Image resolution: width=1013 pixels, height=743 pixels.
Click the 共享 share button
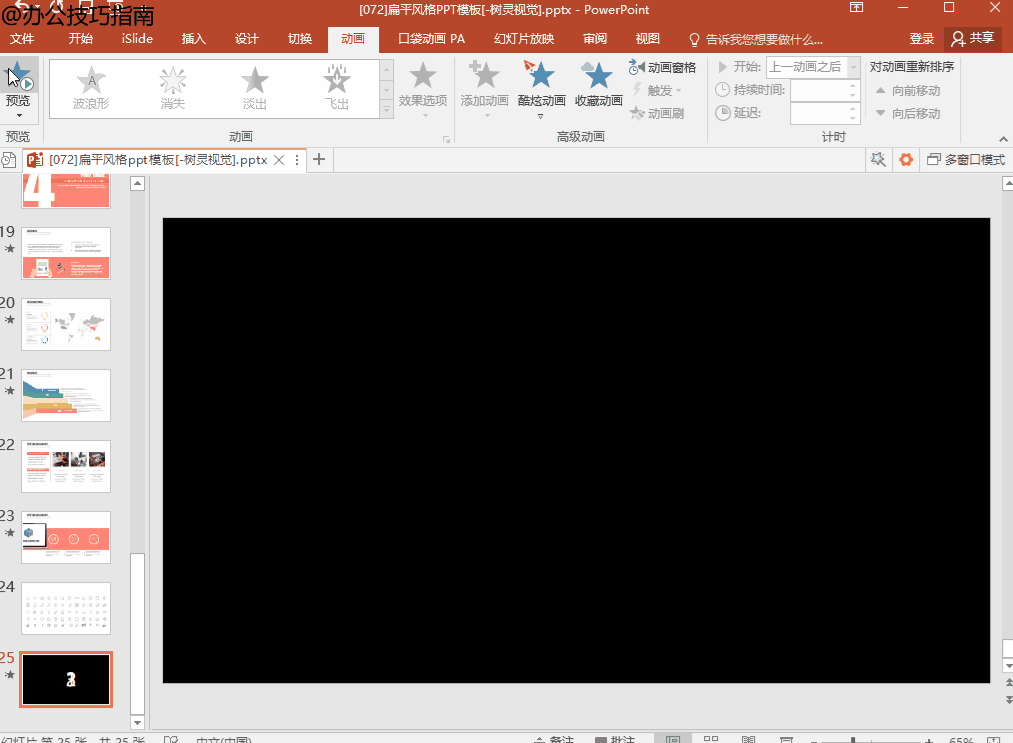pos(973,39)
